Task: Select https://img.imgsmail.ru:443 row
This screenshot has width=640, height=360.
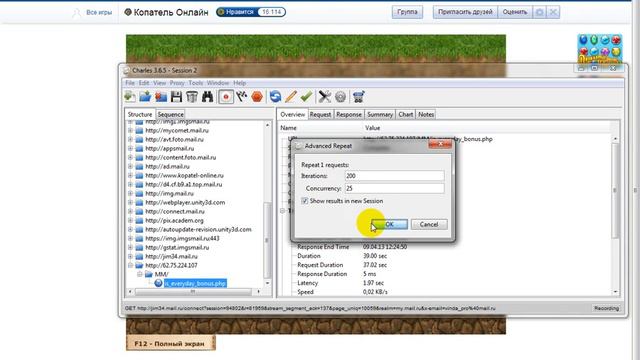Action: [x=182, y=238]
